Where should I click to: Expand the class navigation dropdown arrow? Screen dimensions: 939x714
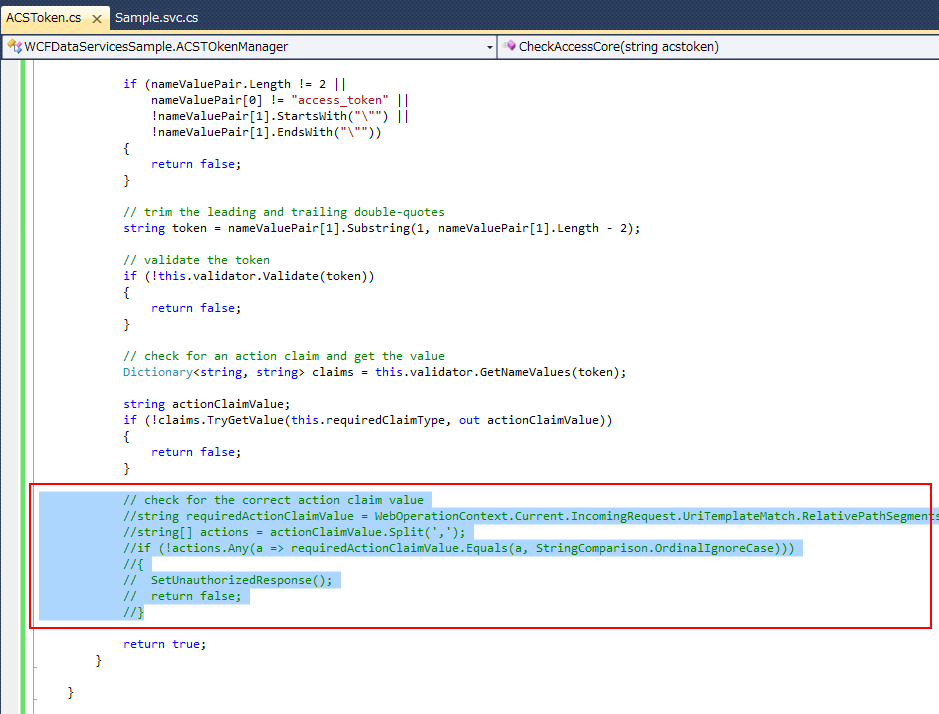[489, 46]
